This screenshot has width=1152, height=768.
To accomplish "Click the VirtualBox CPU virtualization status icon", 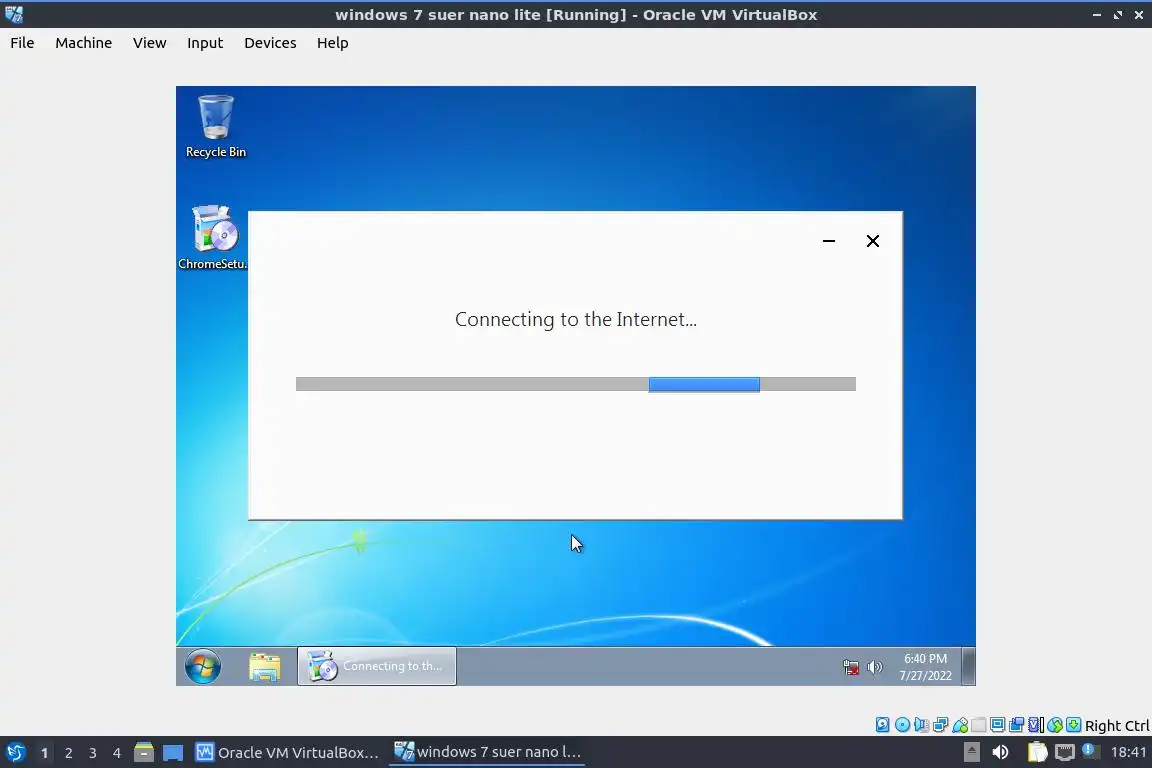I will [x=1036, y=725].
